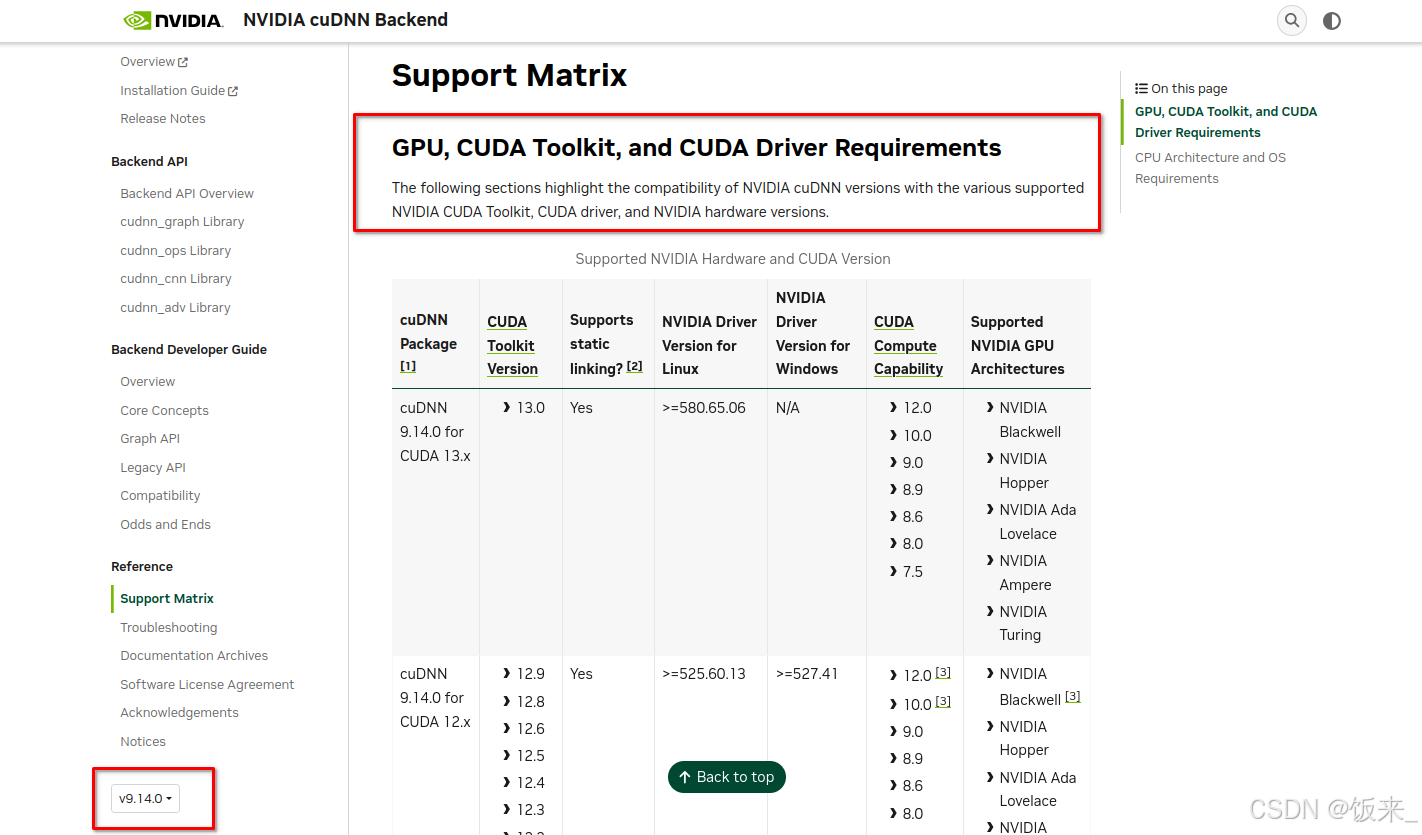Open cudnn_adv Library page
The image size is (1422, 835).
[175, 307]
